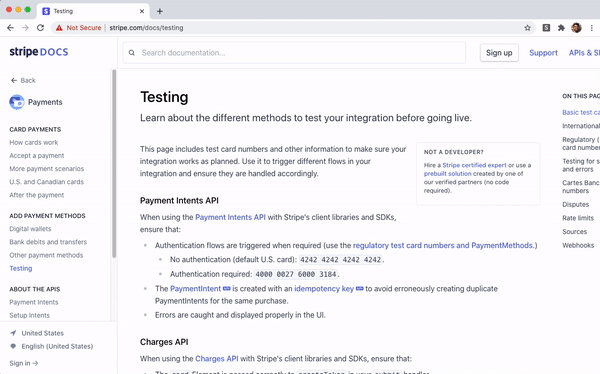The width and height of the screenshot is (600, 374).
Task: Go back with the browser back arrow
Action: tap(10, 28)
